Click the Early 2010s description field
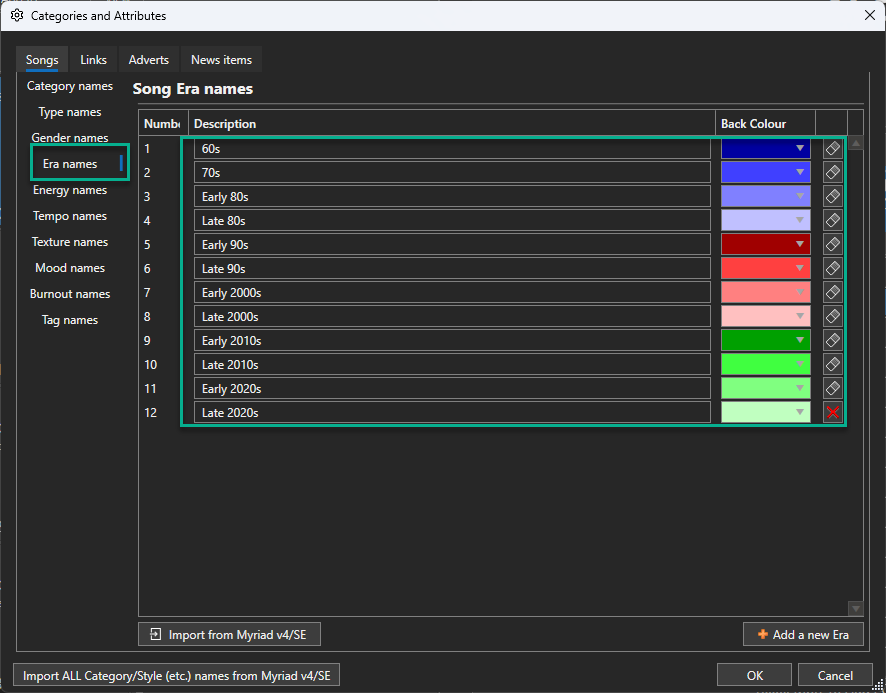Screen dimensions: 886x693 coord(452,340)
